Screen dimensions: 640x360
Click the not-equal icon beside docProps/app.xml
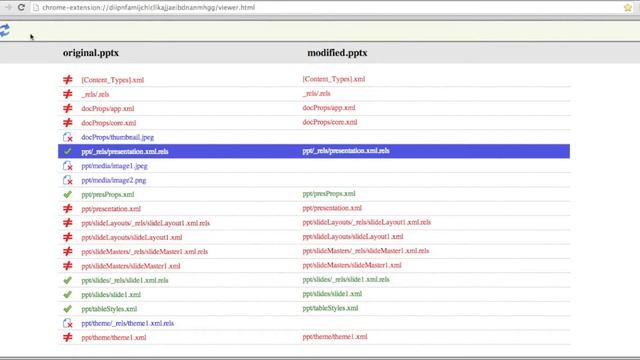pyautogui.click(x=68, y=108)
